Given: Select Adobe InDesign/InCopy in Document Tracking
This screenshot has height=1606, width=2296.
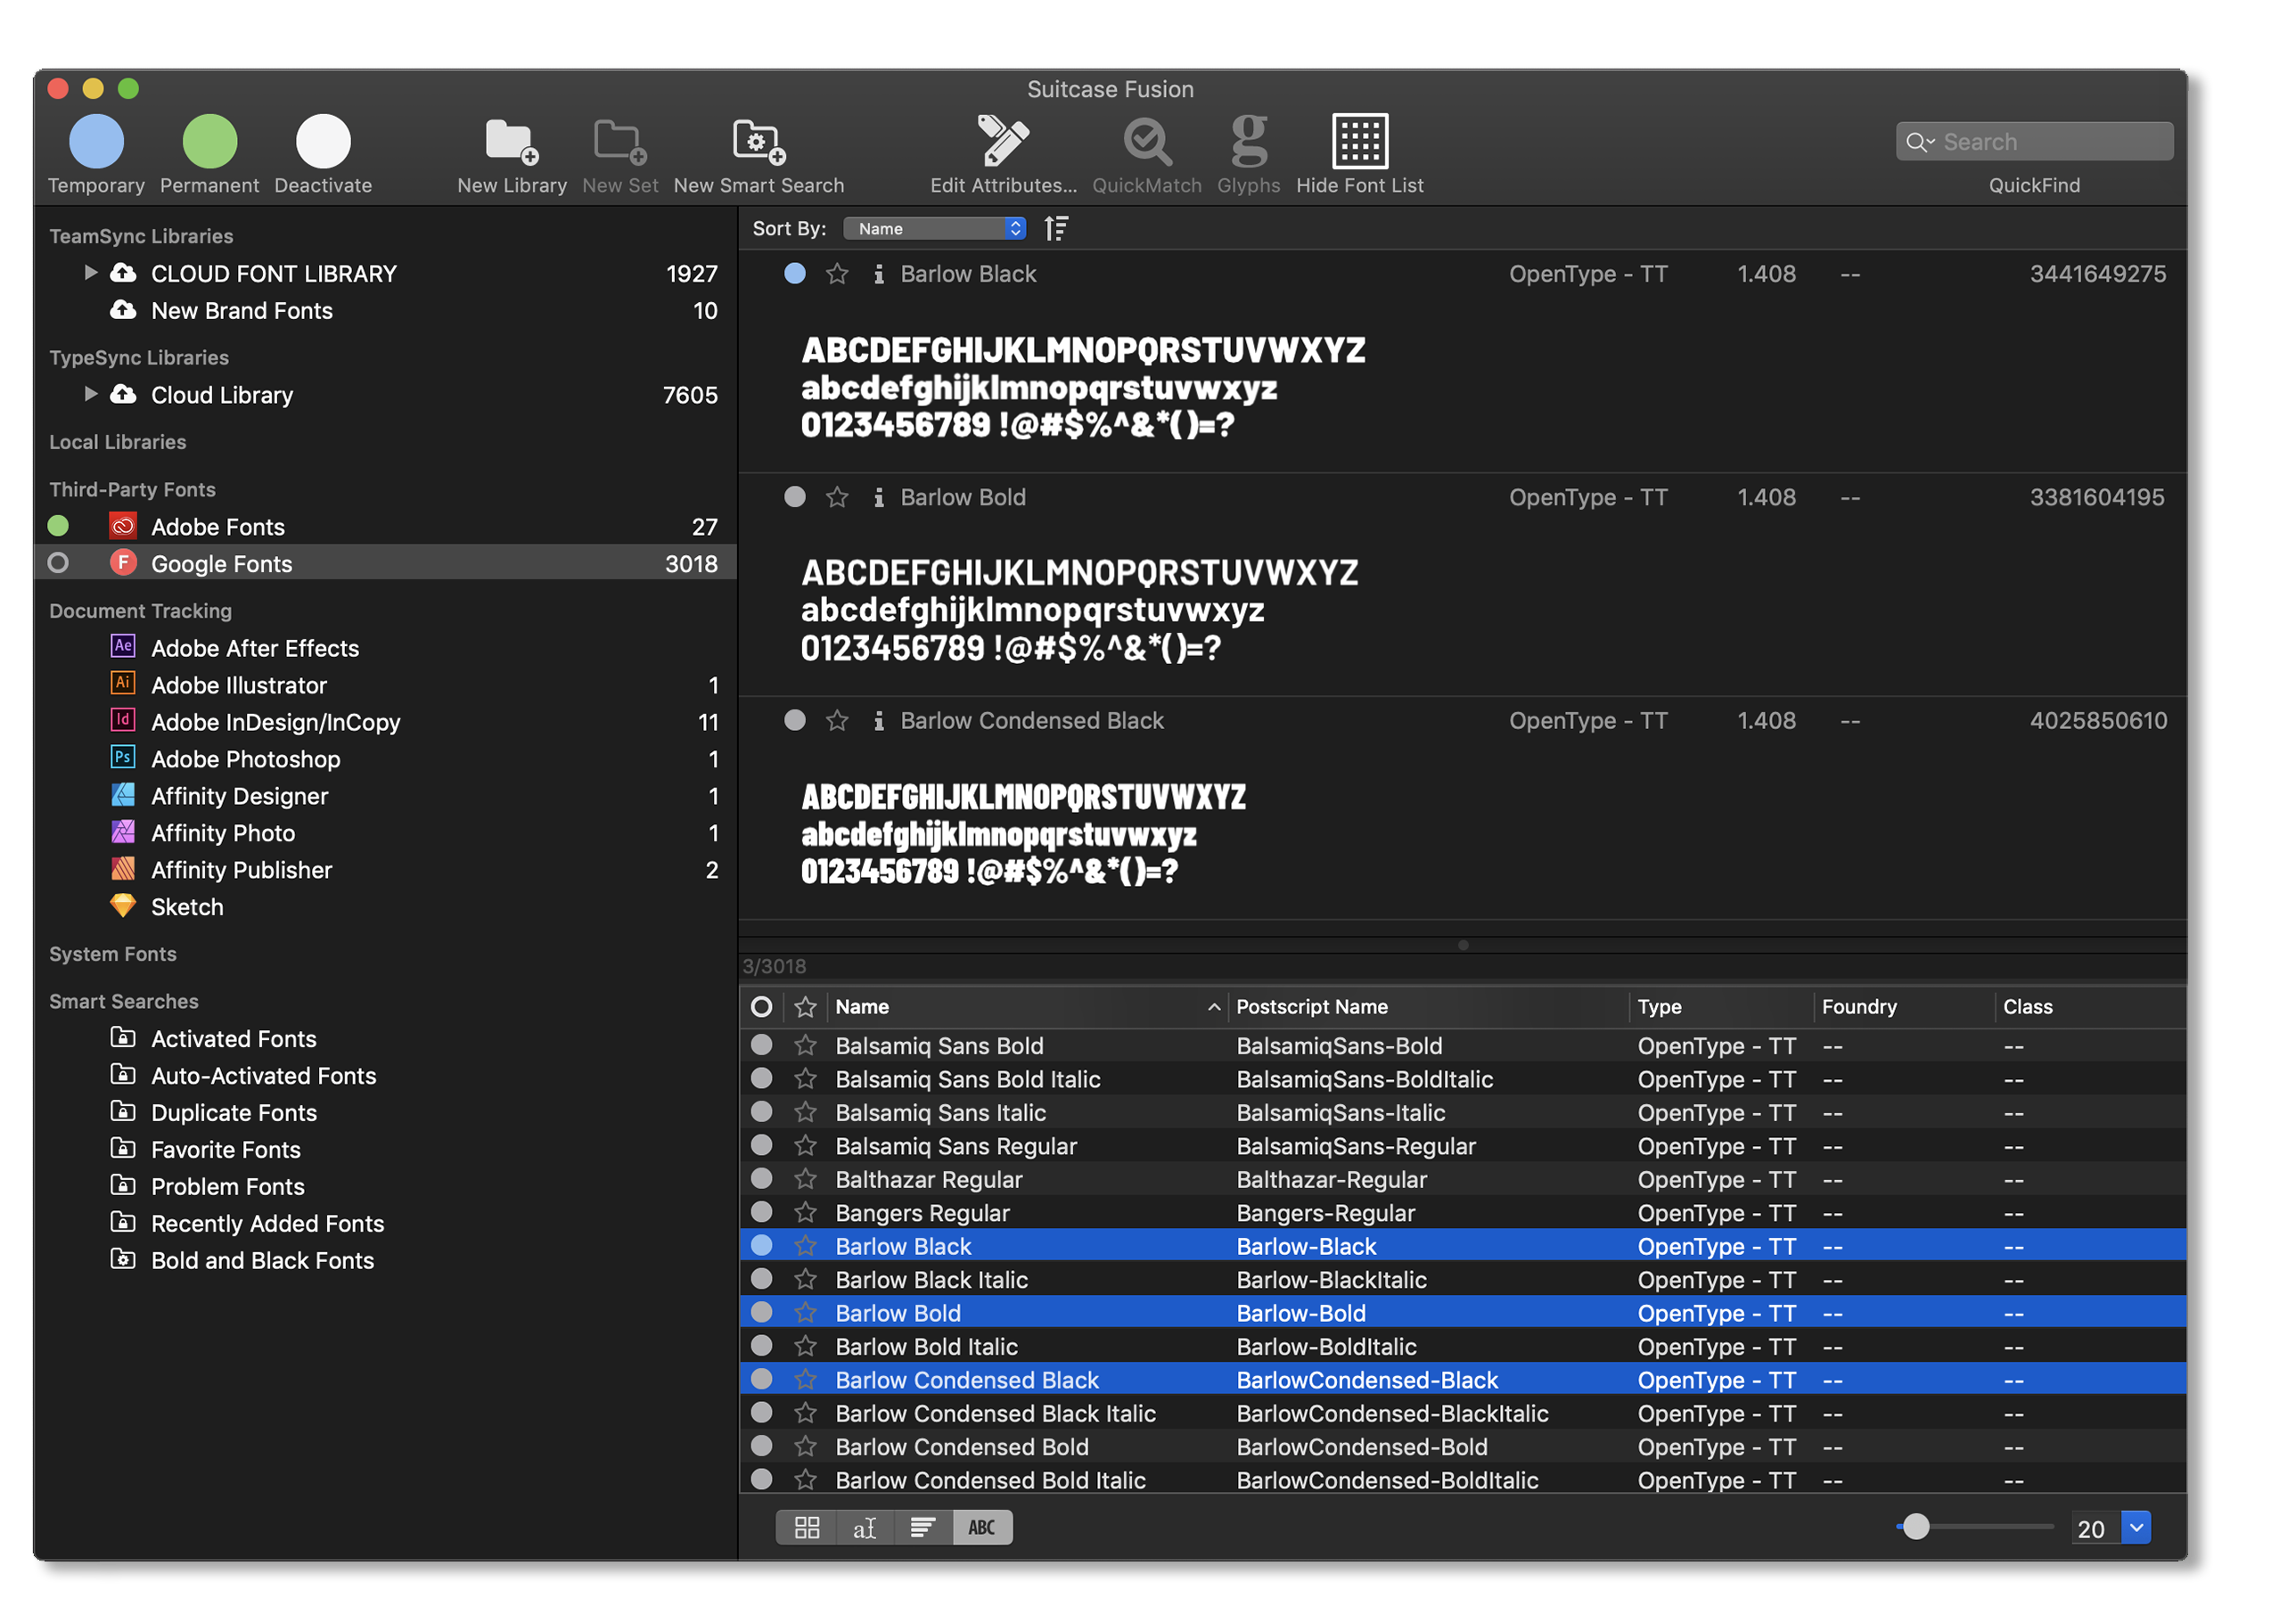Looking at the screenshot, I should point(275,722).
